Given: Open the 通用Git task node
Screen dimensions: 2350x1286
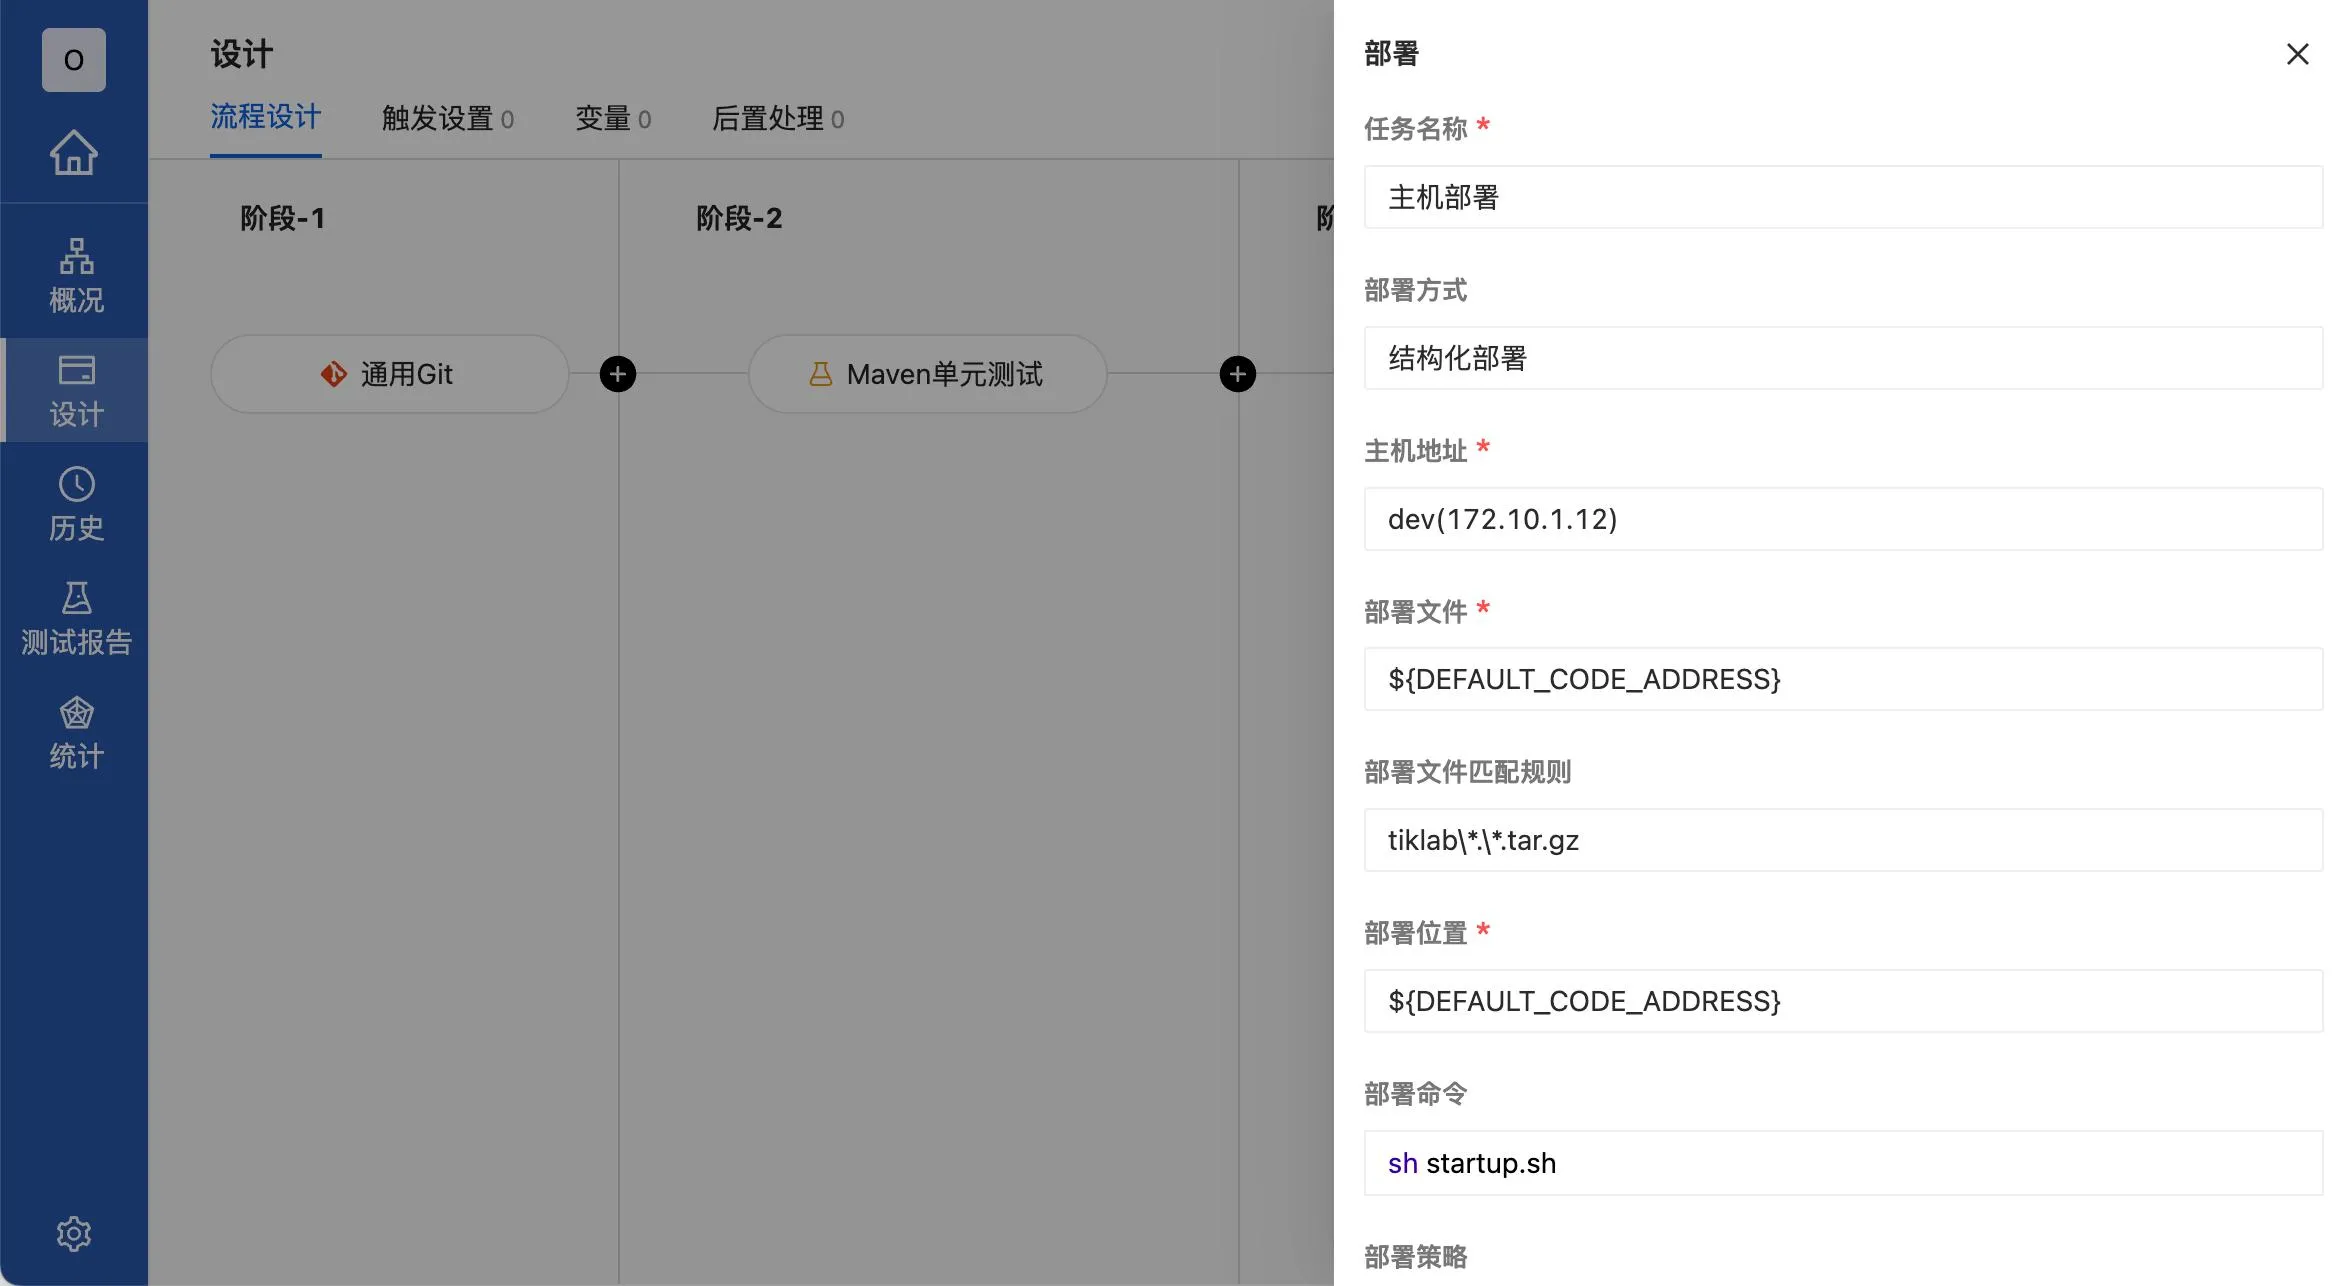Looking at the screenshot, I should (390, 374).
